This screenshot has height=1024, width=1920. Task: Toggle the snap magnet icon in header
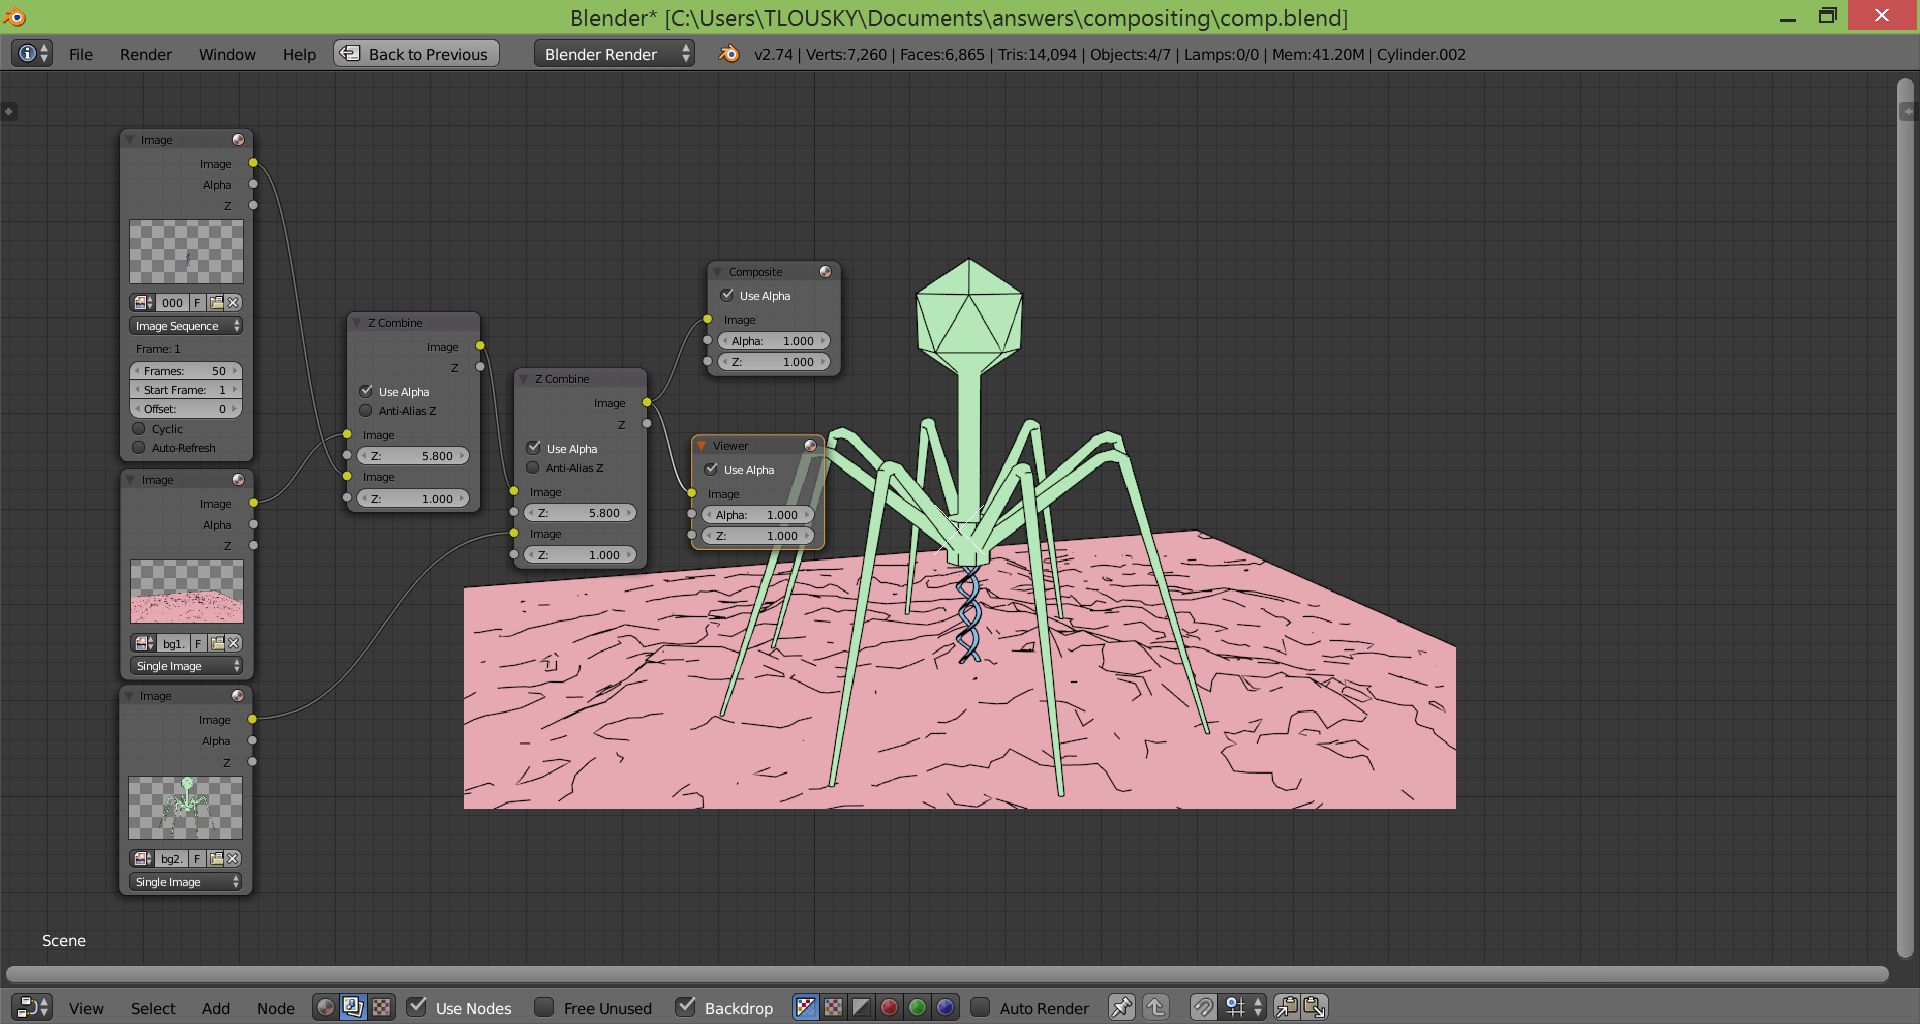(x=1202, y=1007)
